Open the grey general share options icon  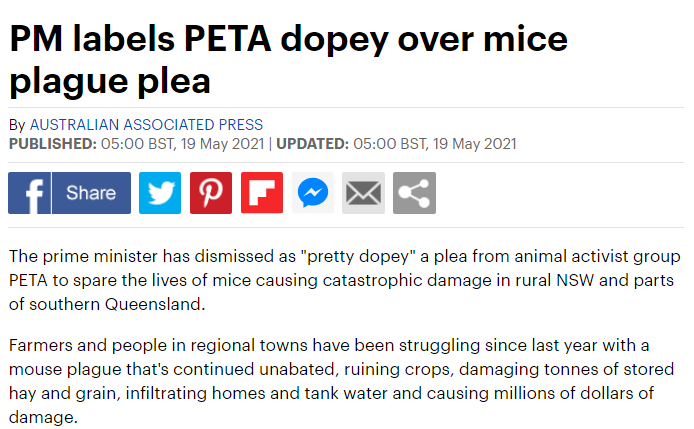(x=414, y=193)
